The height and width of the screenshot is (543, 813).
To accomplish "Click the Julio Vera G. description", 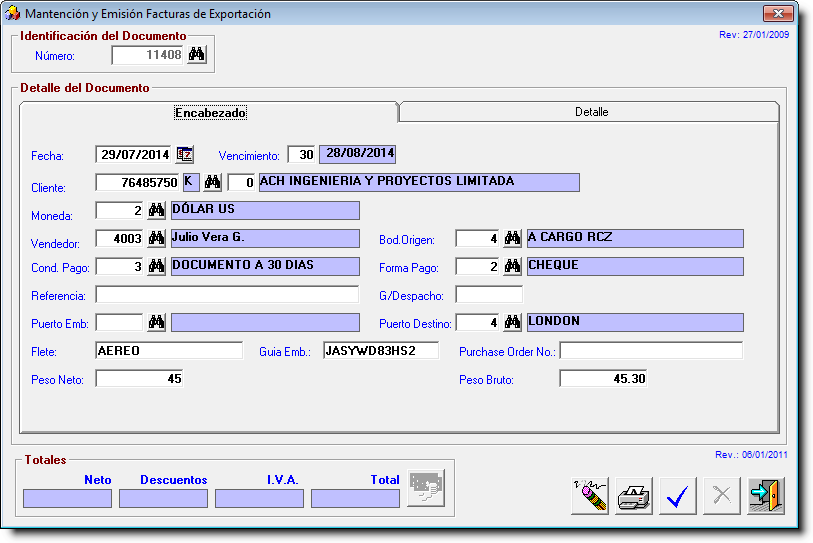I will (x=265, y=238).
